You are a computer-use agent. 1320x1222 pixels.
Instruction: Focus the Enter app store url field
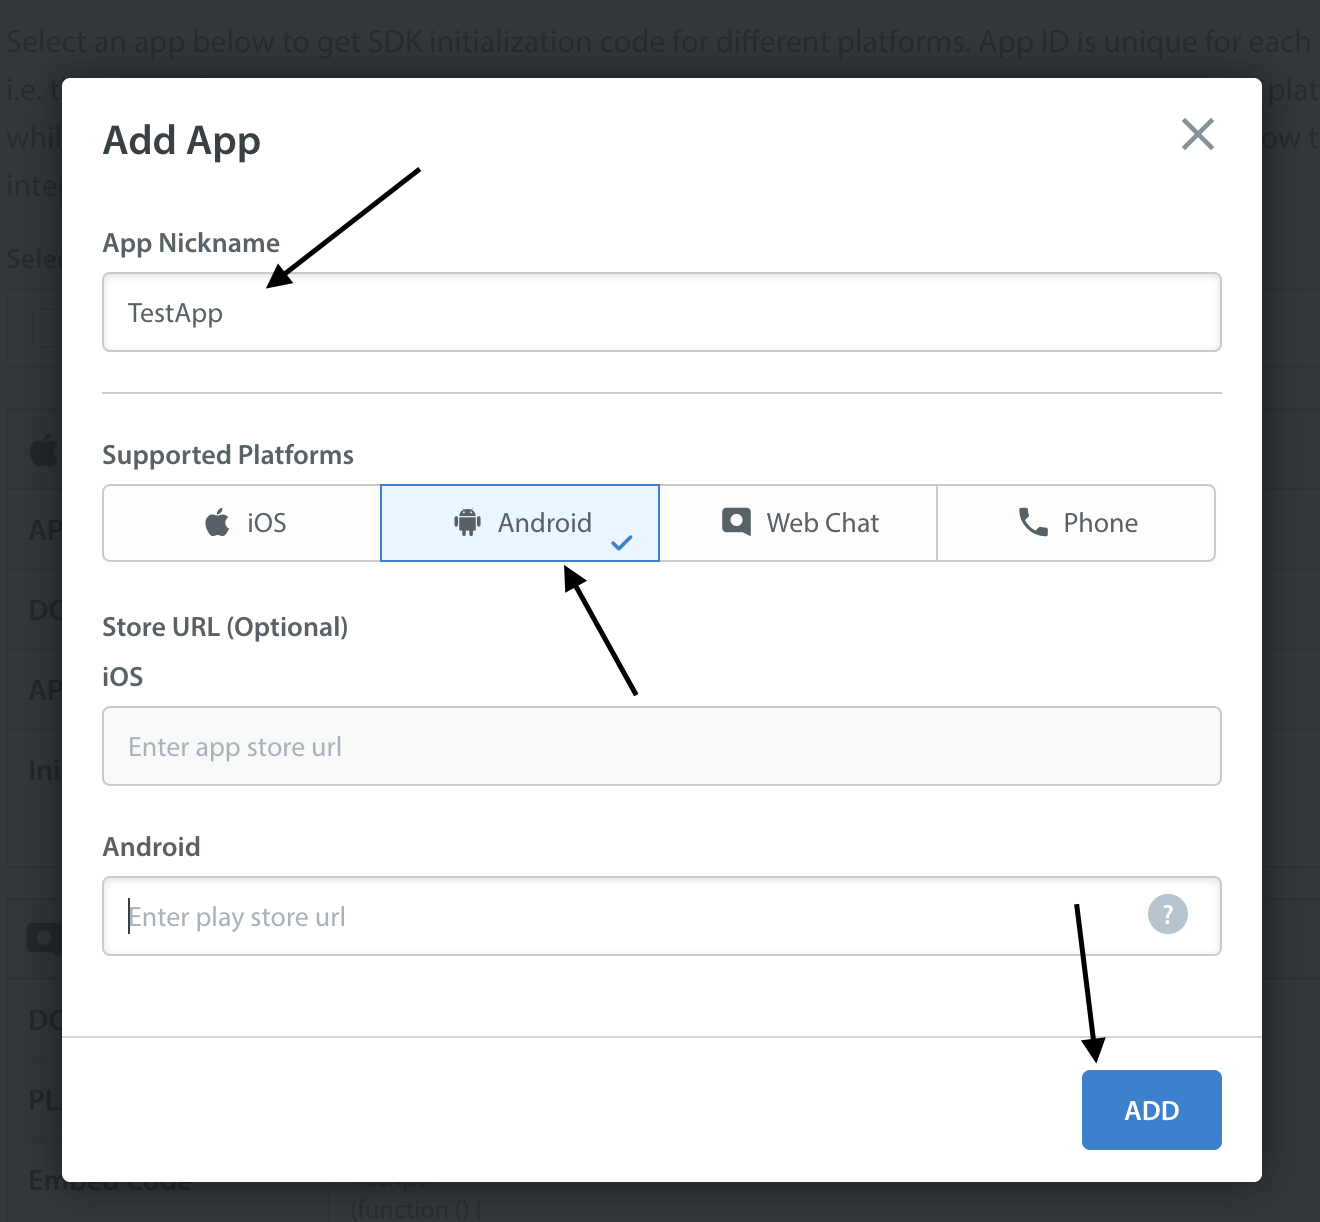(661, 747)
